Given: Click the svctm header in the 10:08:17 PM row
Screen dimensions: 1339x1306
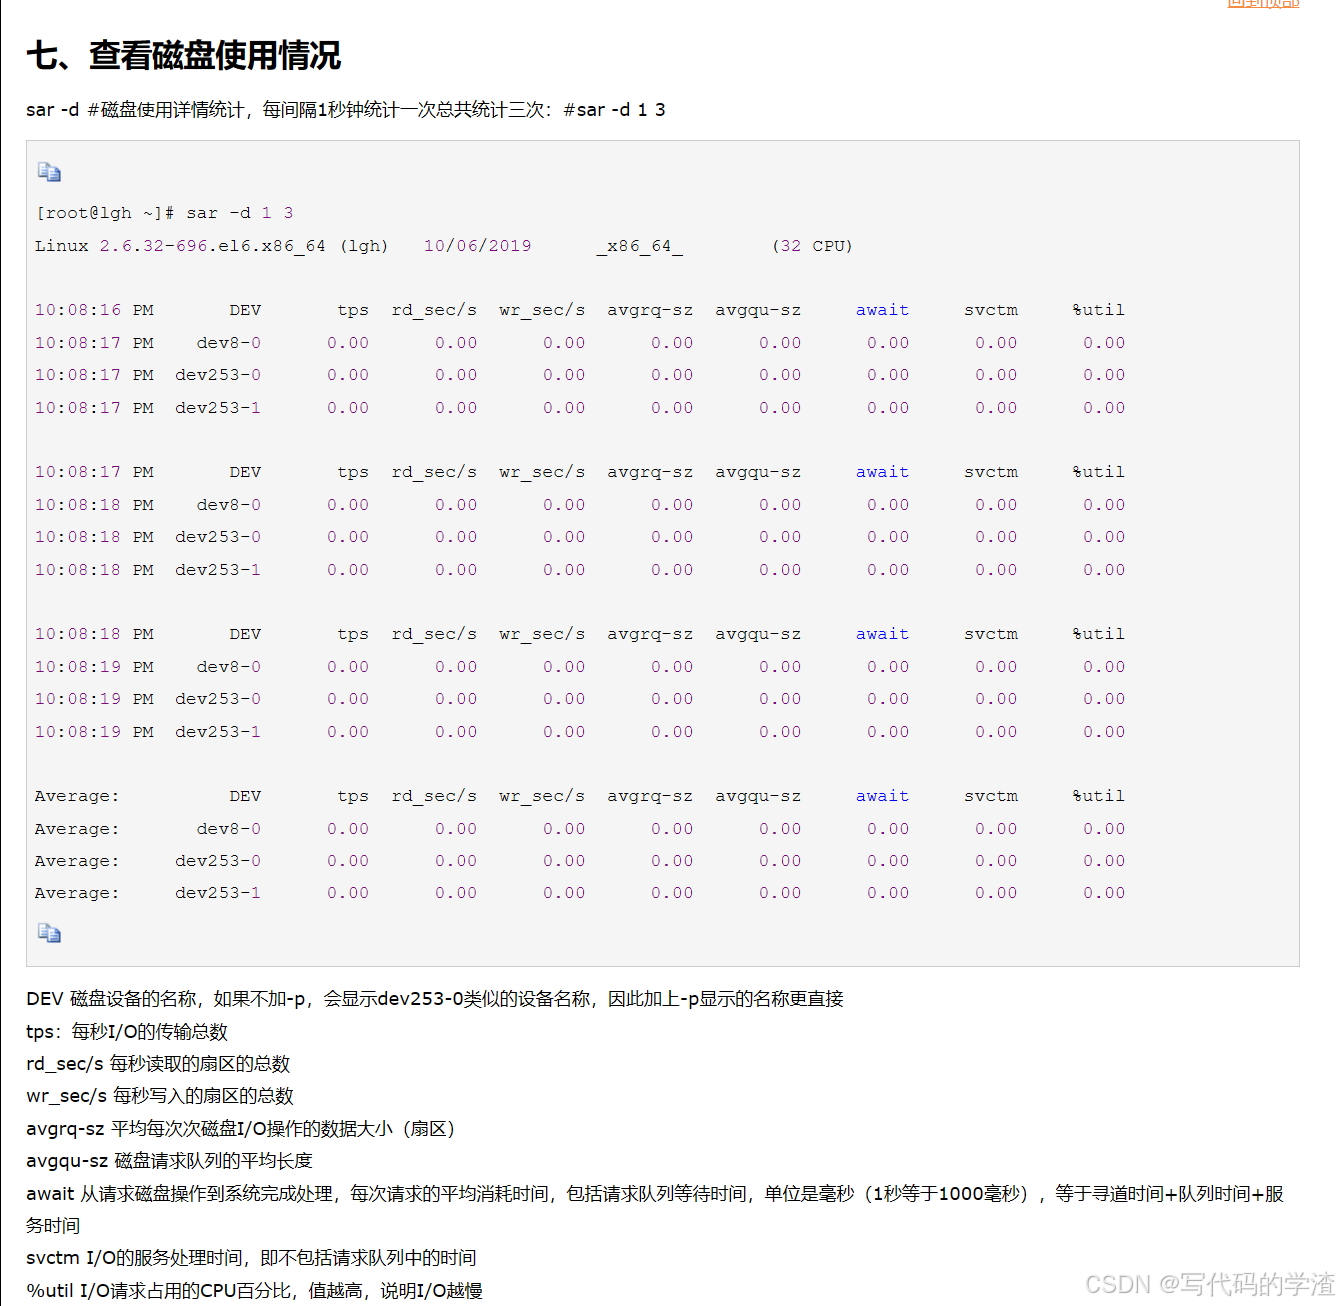Looking at the screenshot, I should [x=991, y=472].
